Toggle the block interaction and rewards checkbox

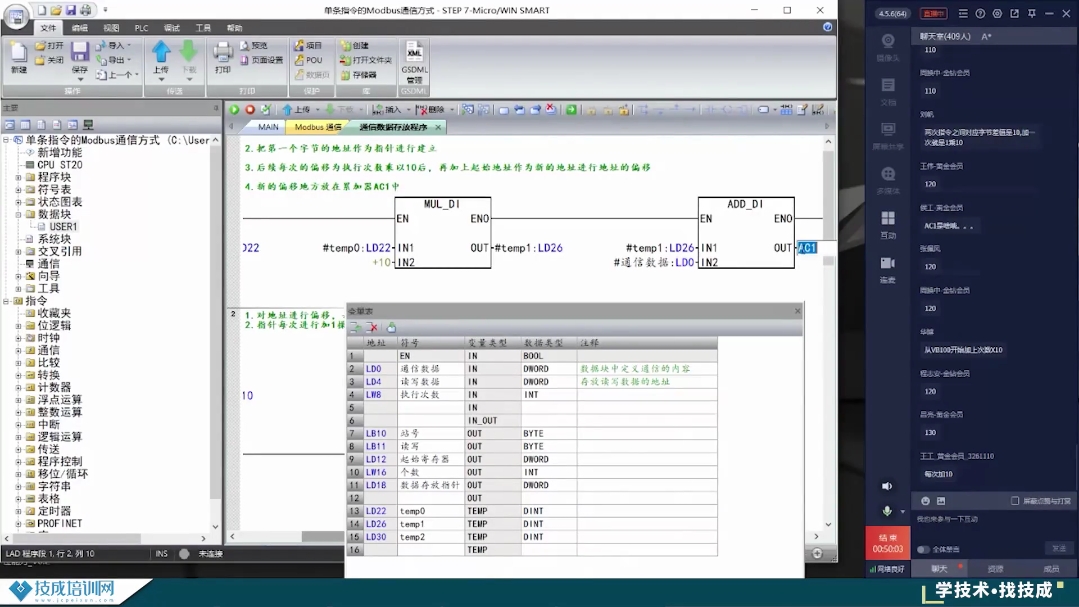click(1015, 501)
